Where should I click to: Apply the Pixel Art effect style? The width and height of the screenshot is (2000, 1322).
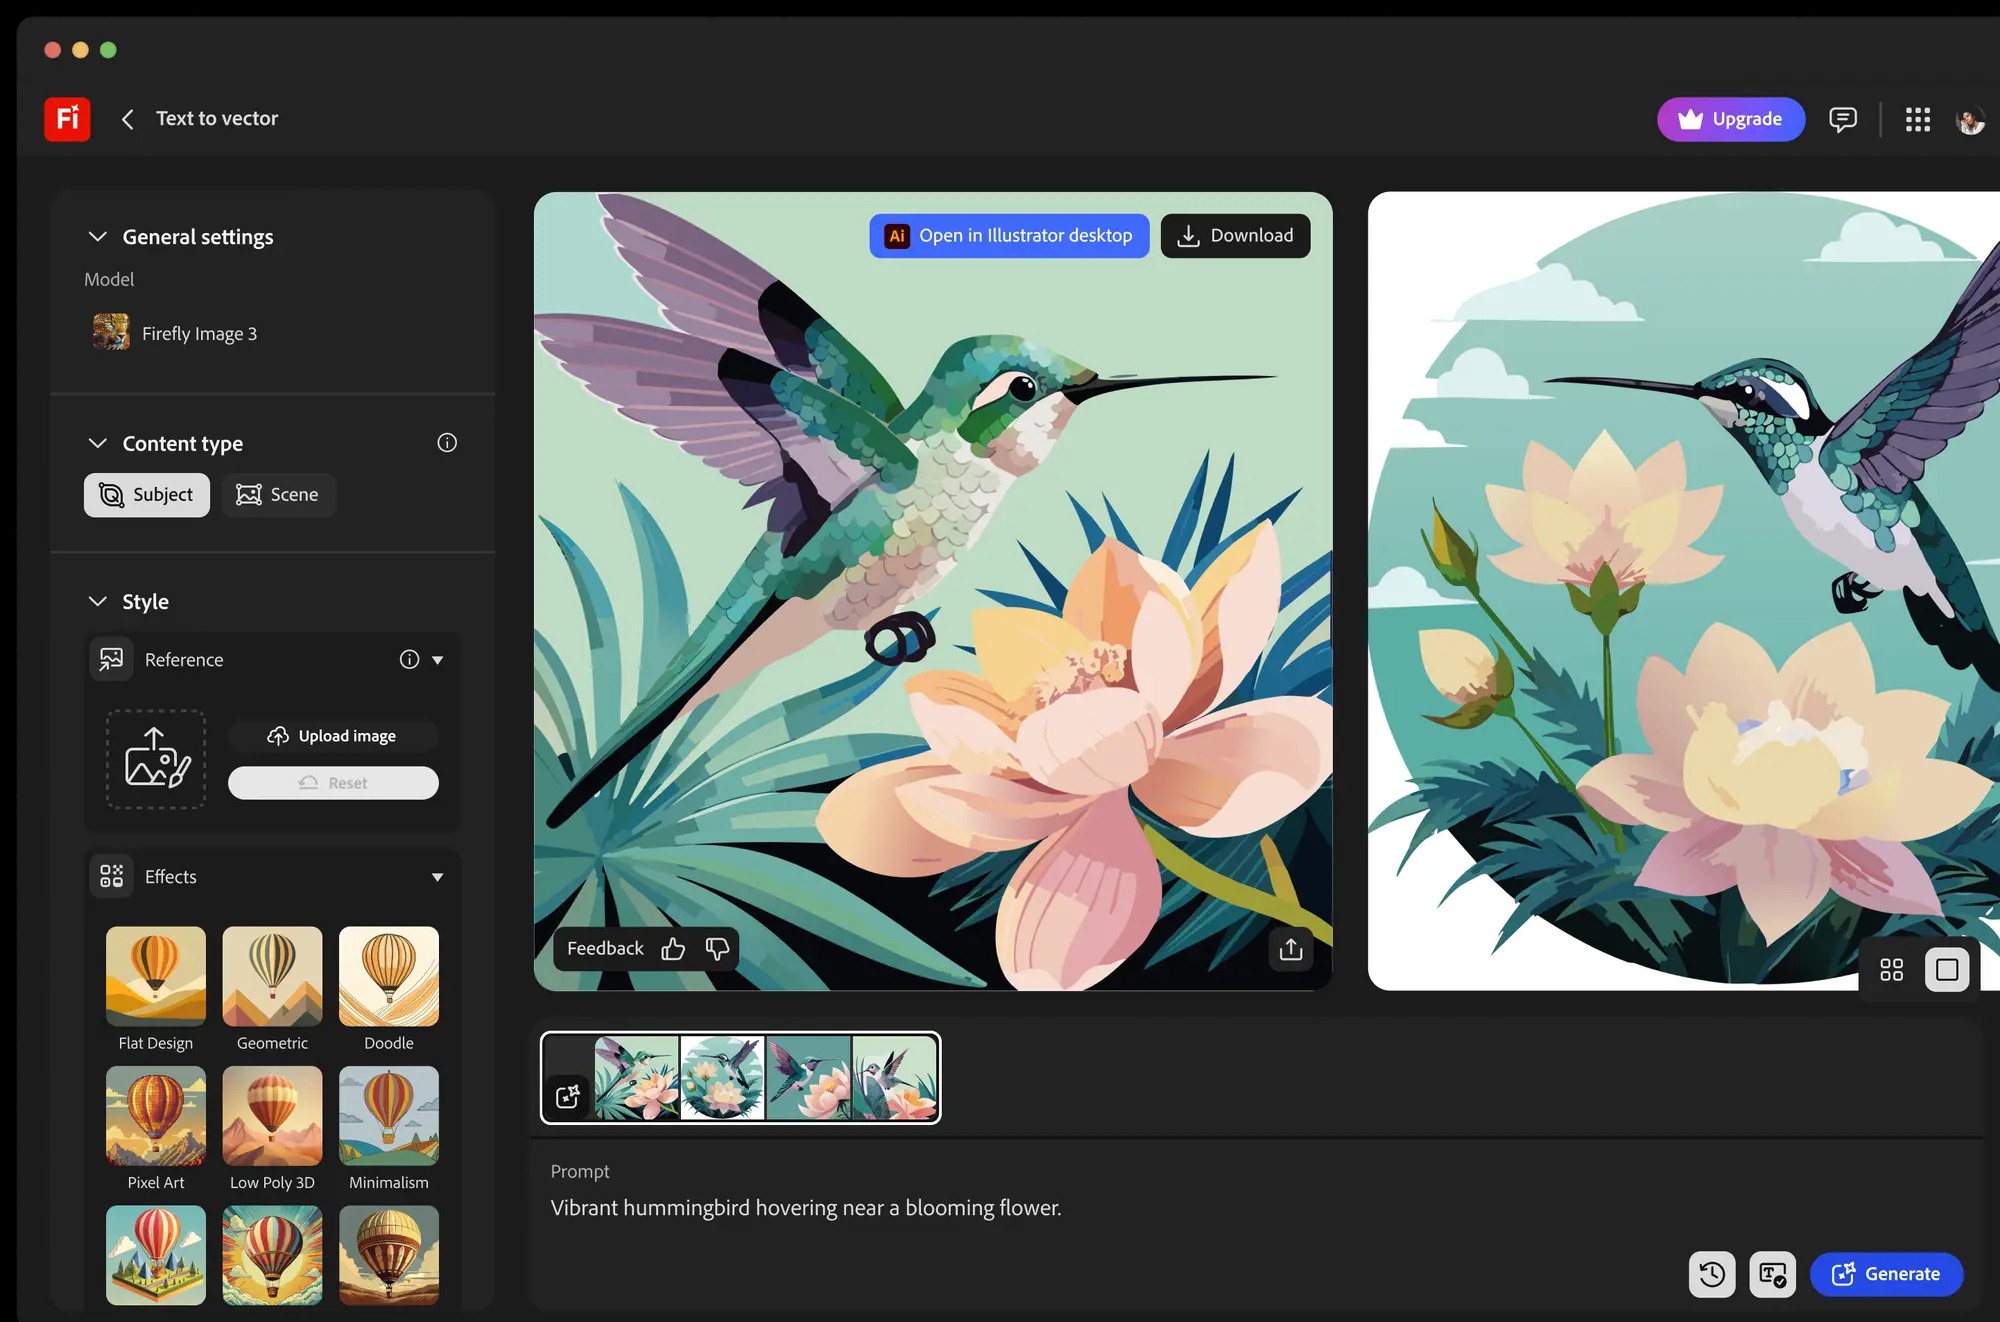pos(155,1116)
